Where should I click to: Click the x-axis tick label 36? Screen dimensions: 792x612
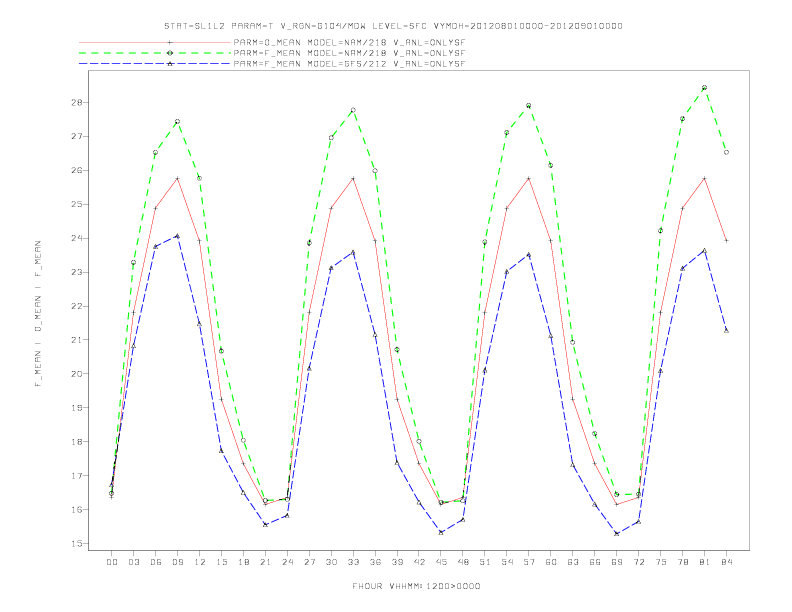[x=375, y=562]
